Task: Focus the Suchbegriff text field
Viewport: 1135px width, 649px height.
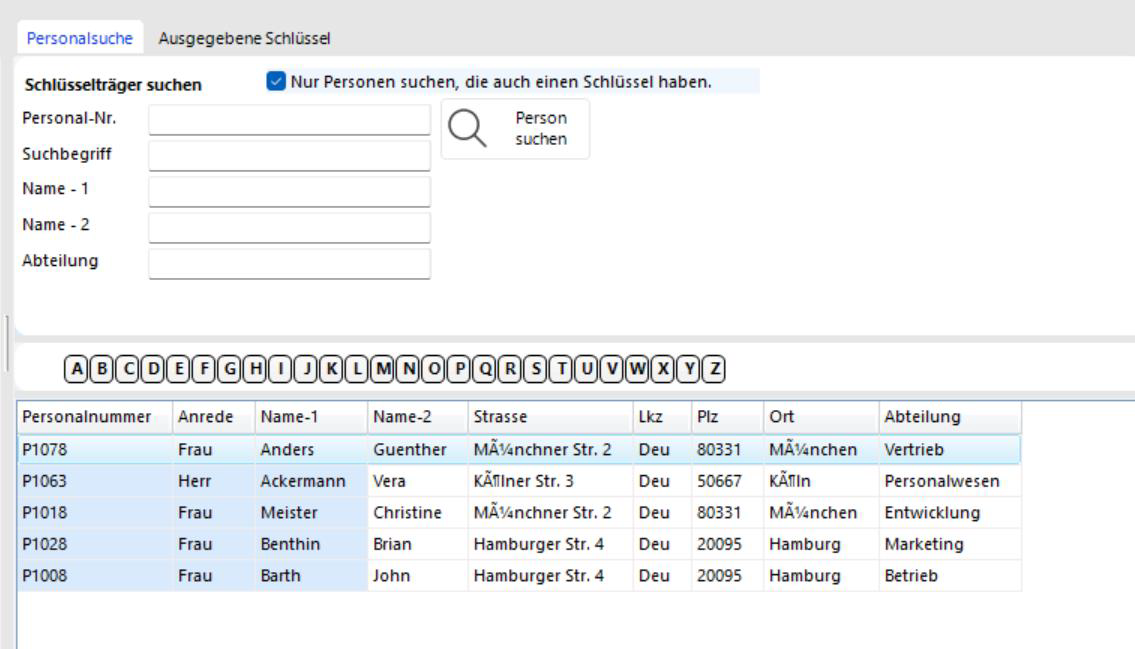Action: pos(289,156)
